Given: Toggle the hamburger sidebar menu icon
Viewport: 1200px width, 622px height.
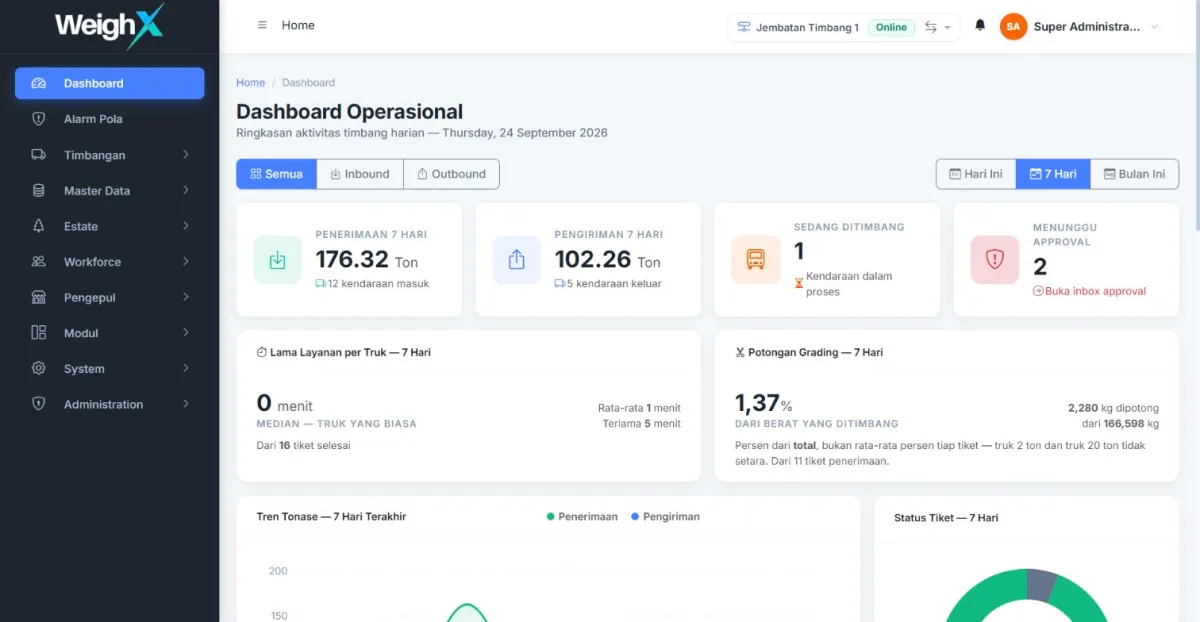Looking at the screenshot, I should (262, 26).
